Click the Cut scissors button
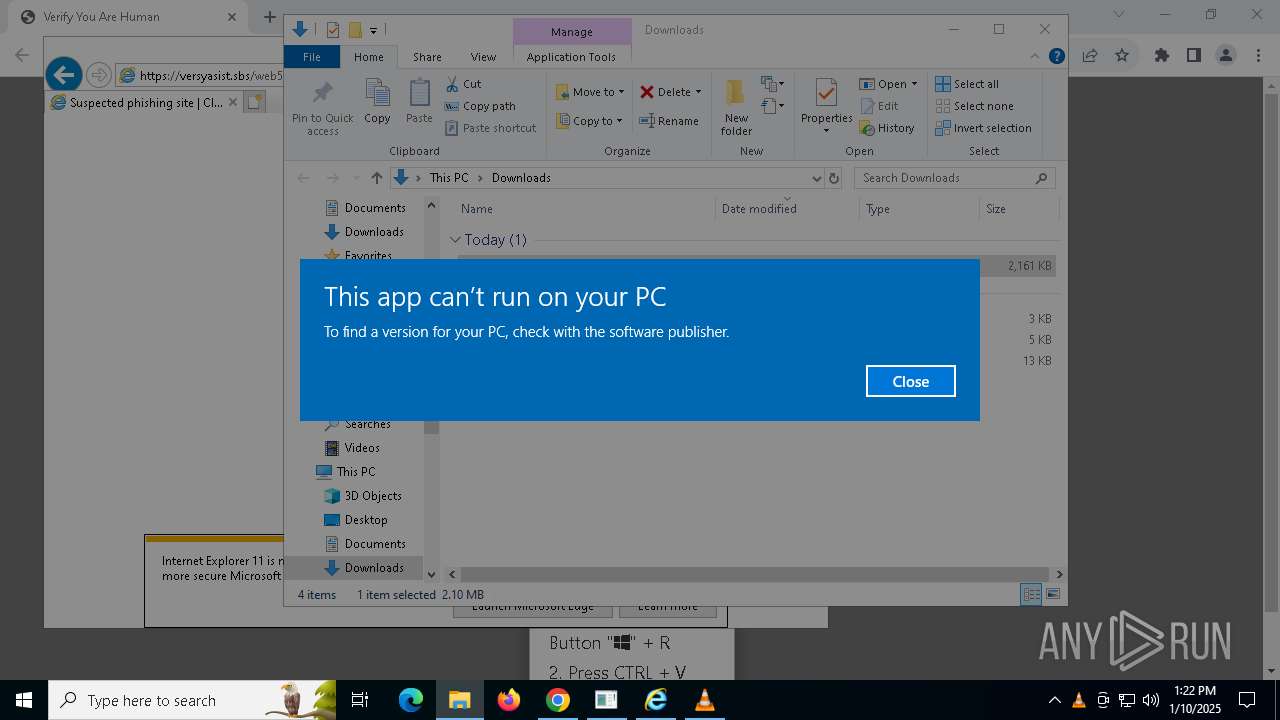This screenshot has width=1280, height=720. [463, 84]
